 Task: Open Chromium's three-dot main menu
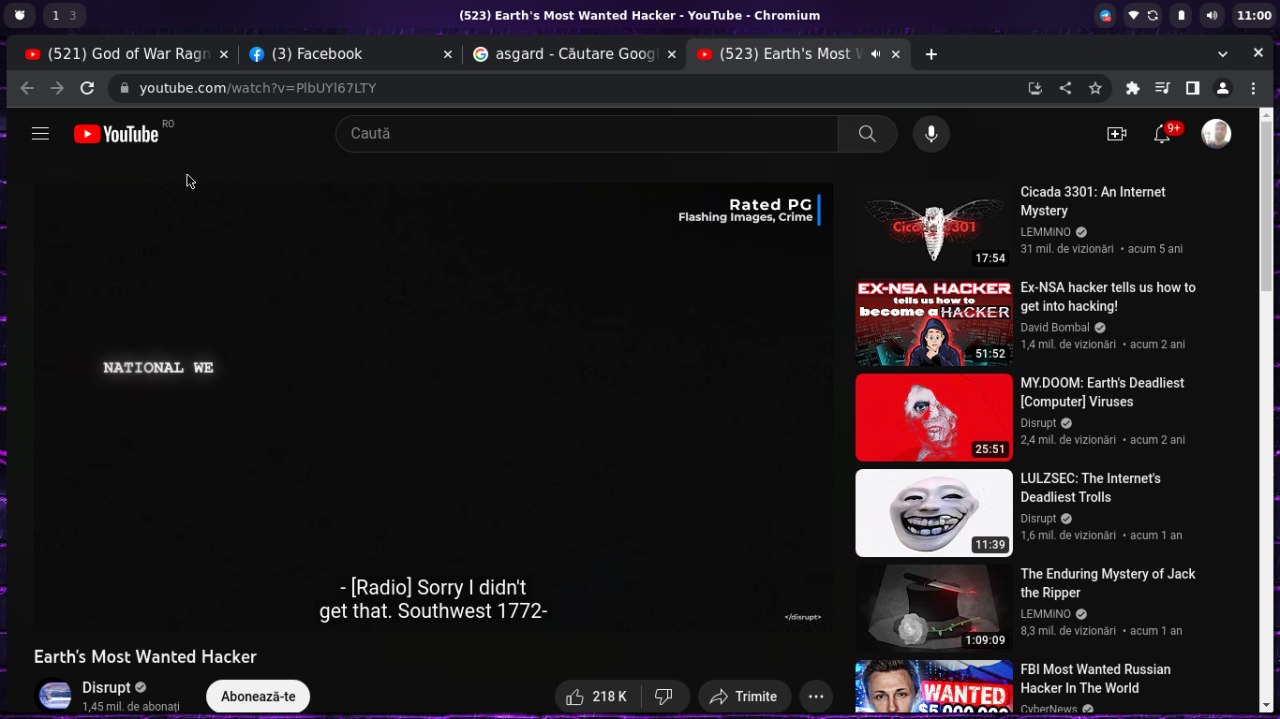pos(1253,88)
